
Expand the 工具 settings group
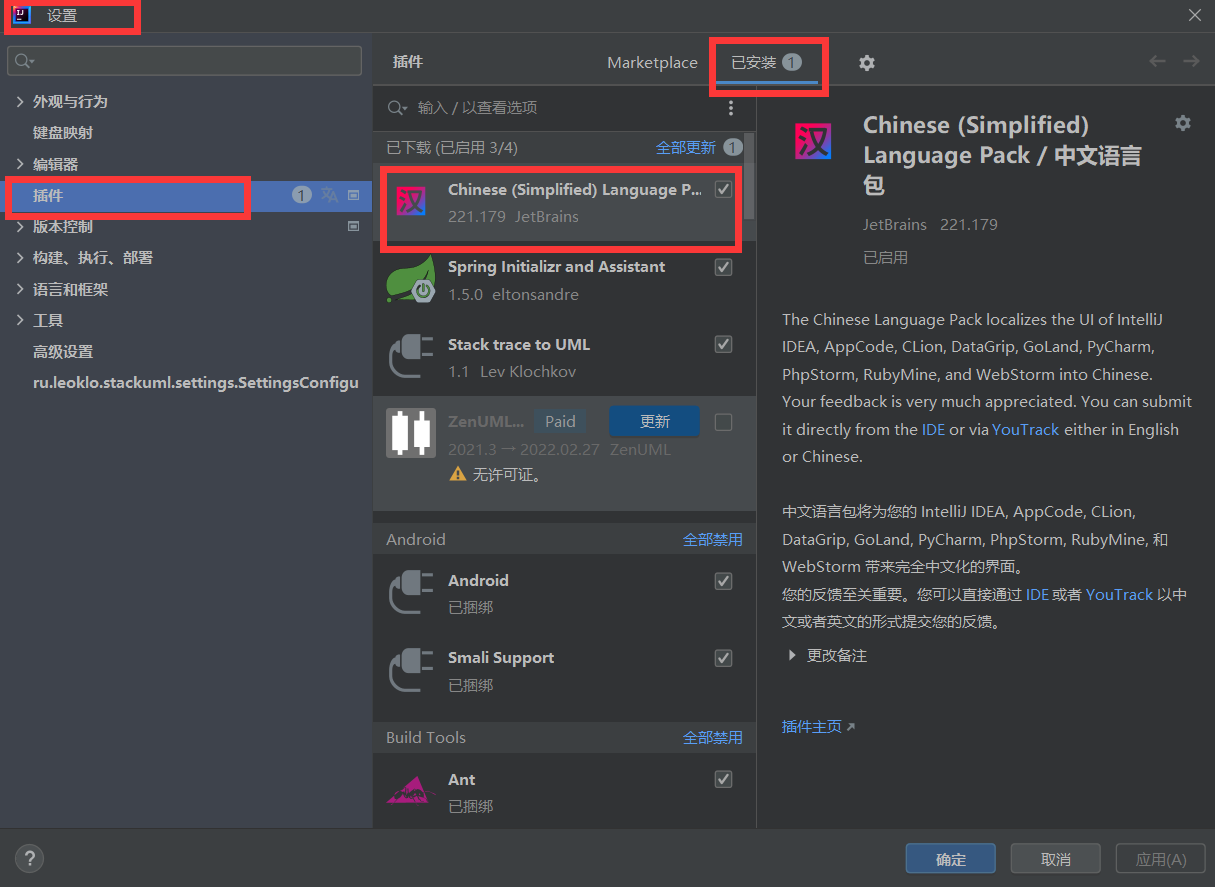pyautogui.click(x=20, y=321)
